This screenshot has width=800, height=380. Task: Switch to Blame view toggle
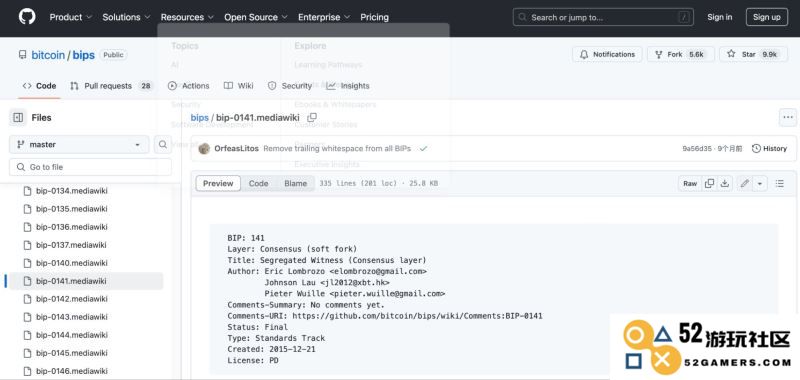coord(295,184)
